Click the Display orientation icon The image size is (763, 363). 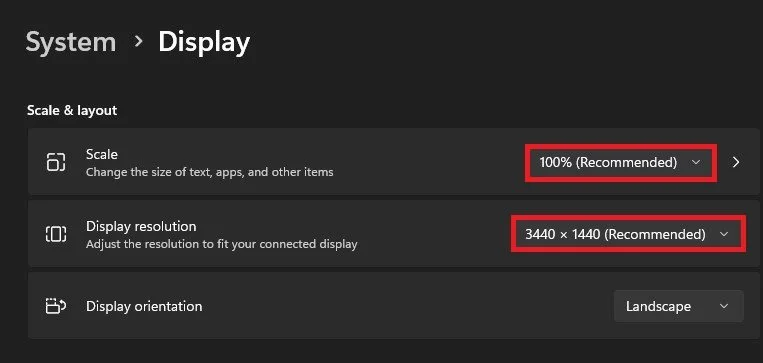[x=55, y=306]
